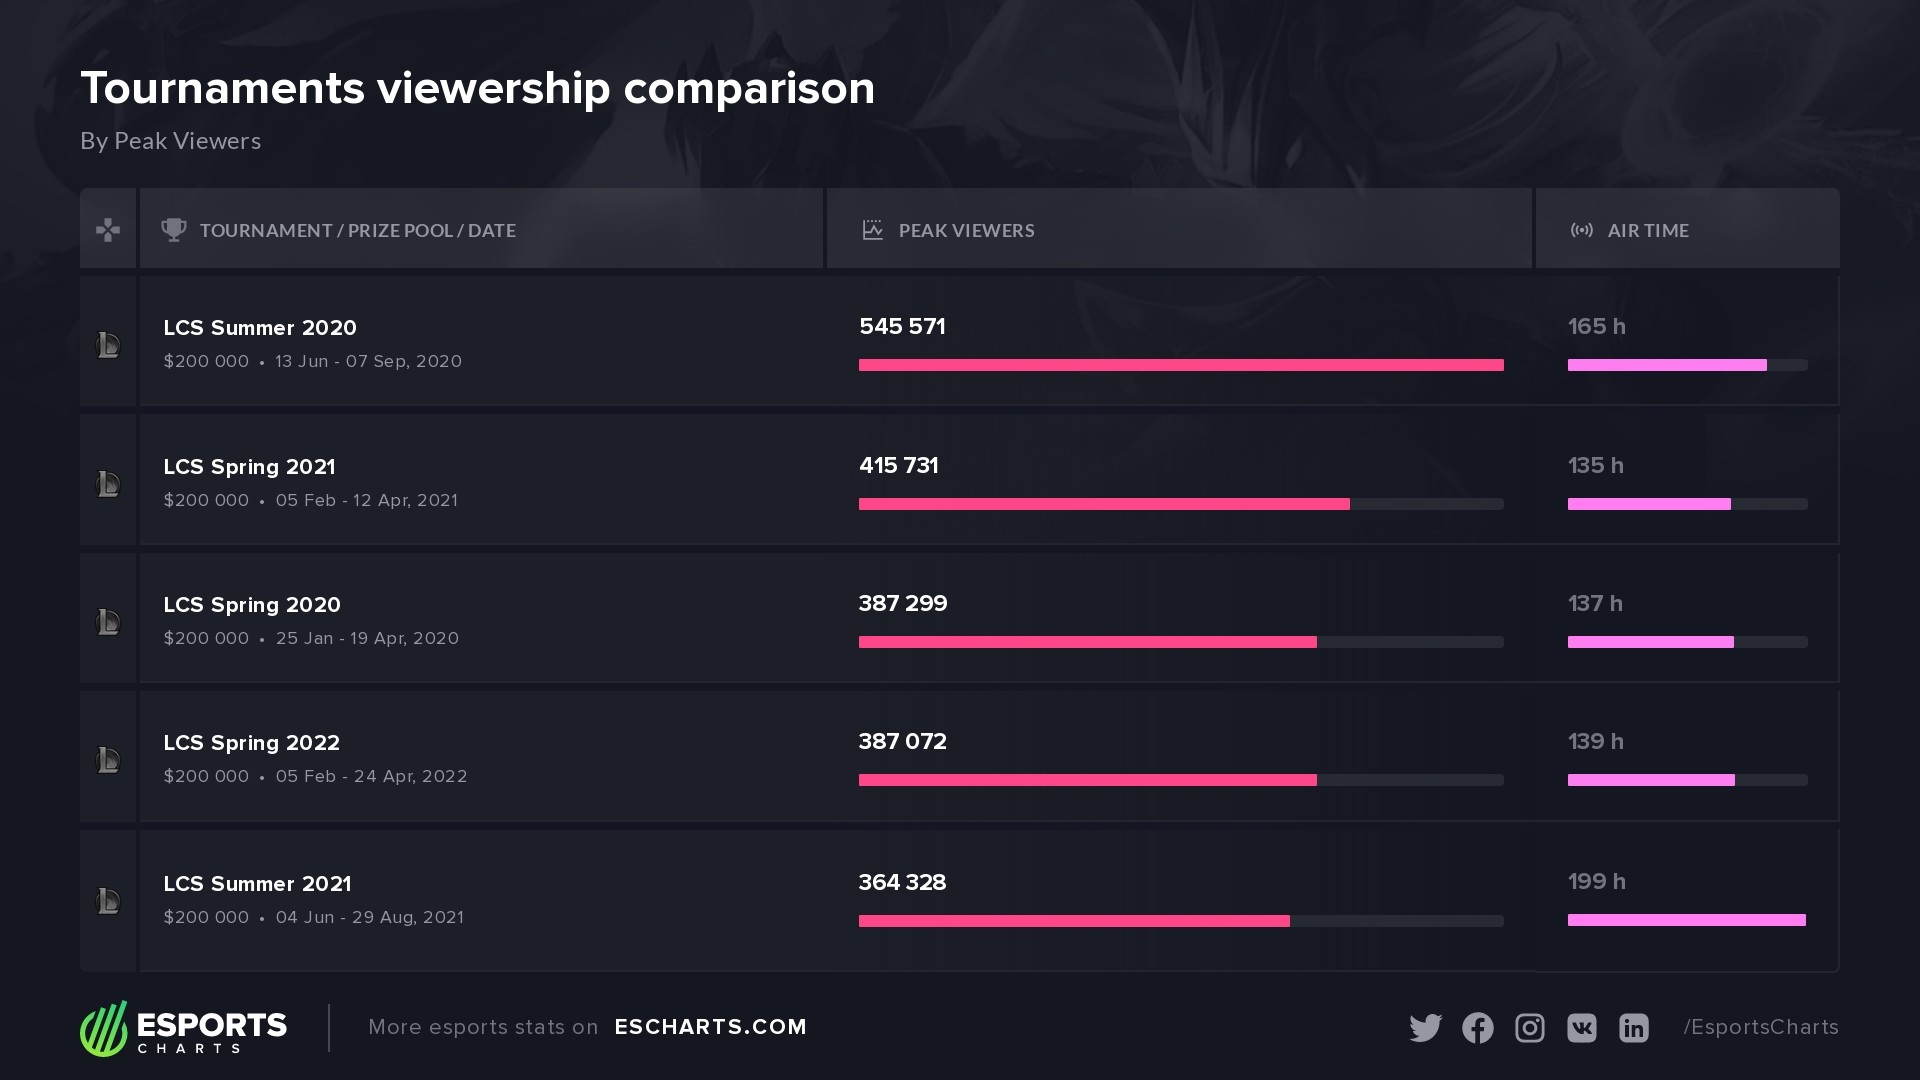Click the /EsportsCharts handle text

1760,1027
